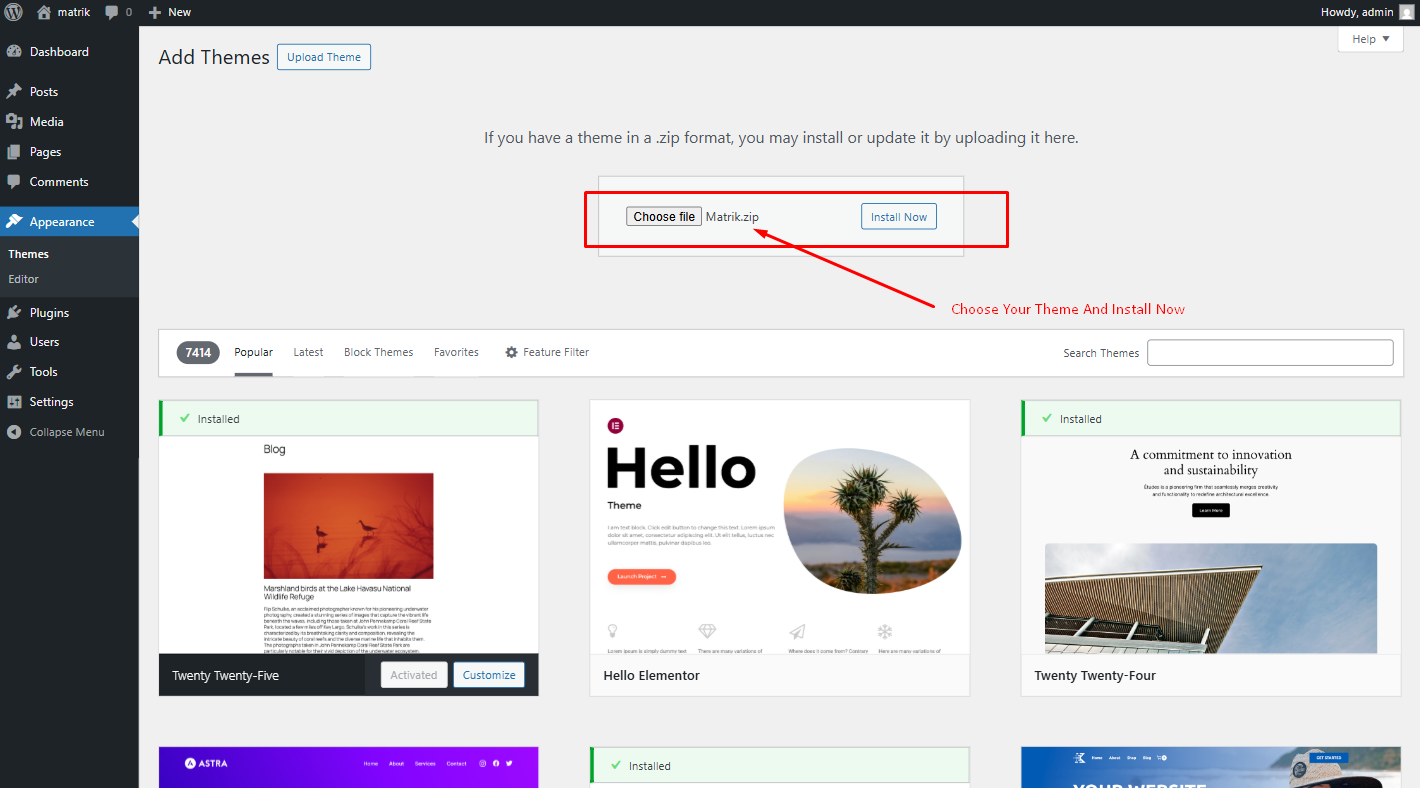The height and width of the screenshot is (788, 1420).
Task: Click the matrik site name link
Action: pos(73,12)
